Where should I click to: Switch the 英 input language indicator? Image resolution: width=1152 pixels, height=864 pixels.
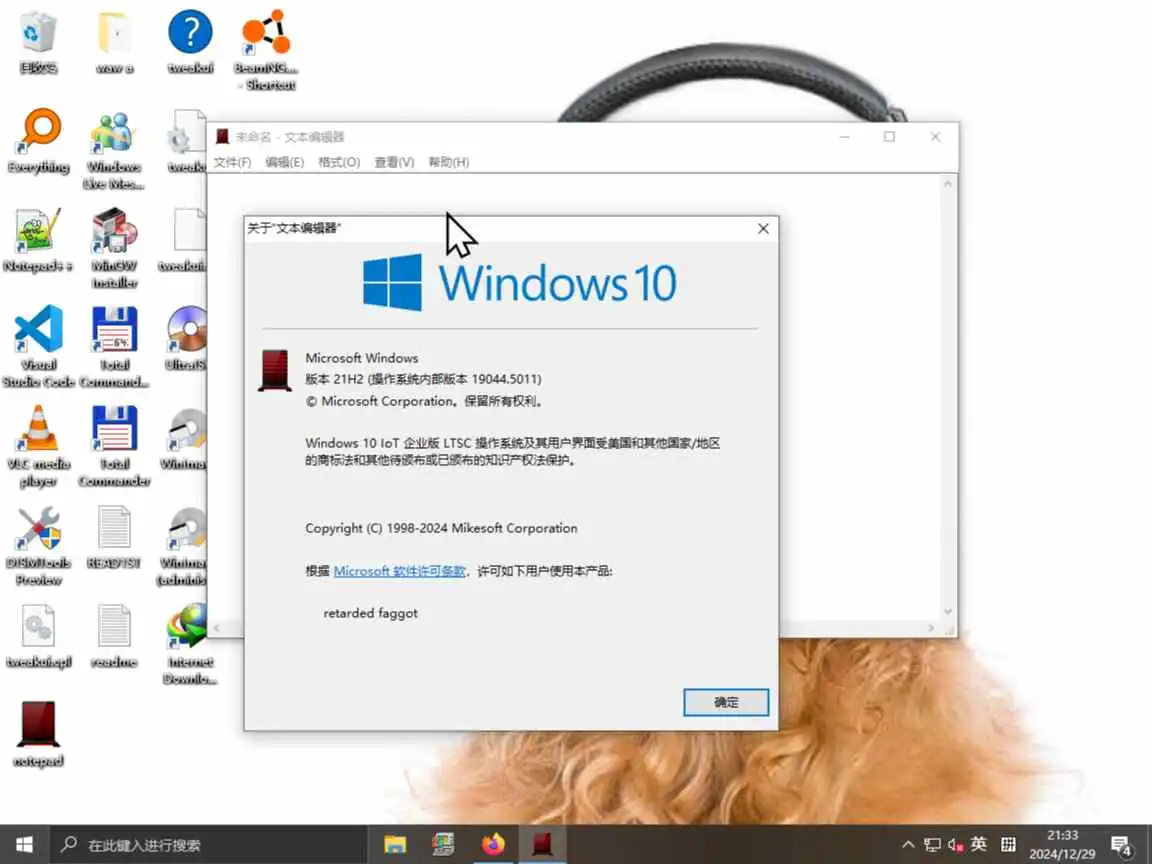[979, 844]
